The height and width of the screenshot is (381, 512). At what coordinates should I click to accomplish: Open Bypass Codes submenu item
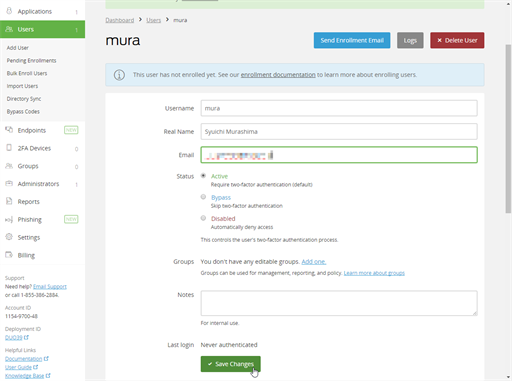click(23, 111)
